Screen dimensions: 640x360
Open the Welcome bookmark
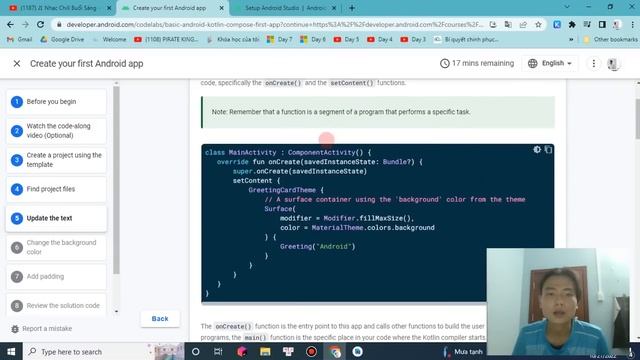tap(110, 39)
